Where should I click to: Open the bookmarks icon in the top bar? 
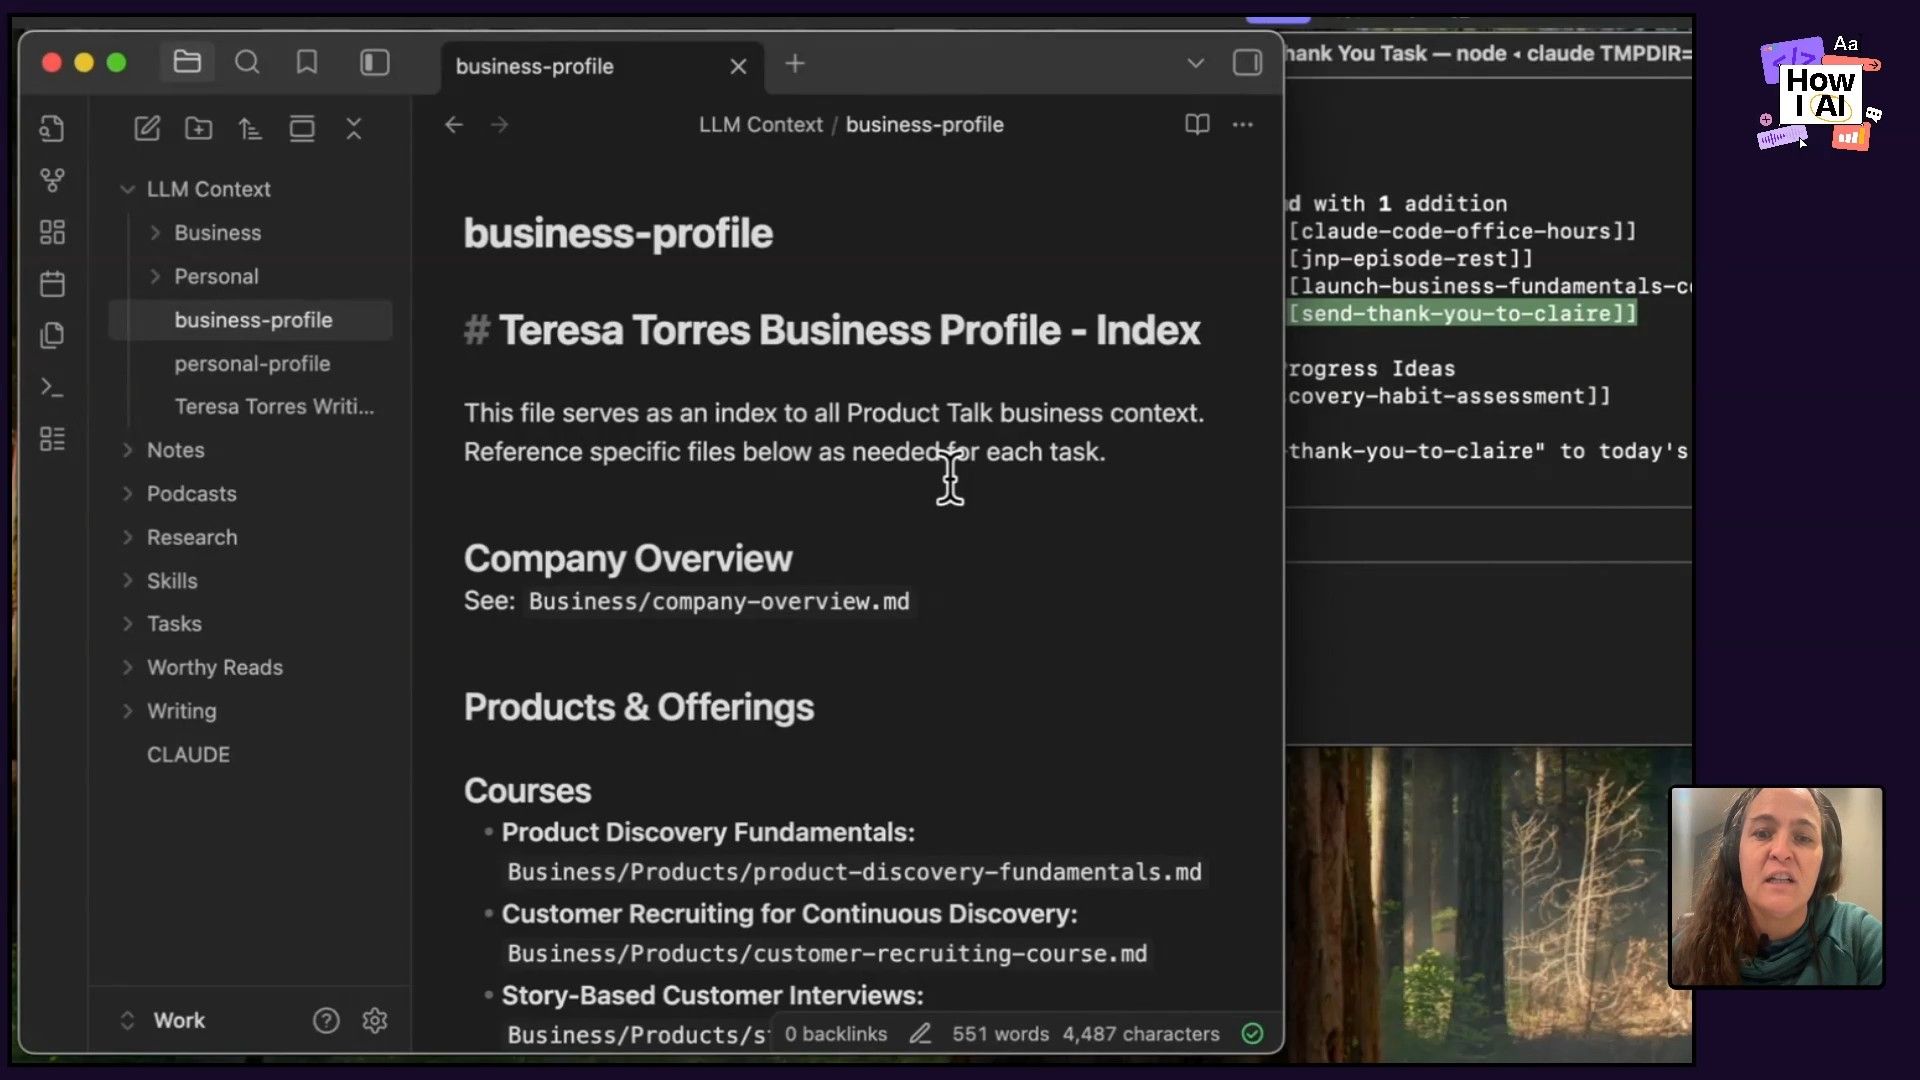[307, 63]
